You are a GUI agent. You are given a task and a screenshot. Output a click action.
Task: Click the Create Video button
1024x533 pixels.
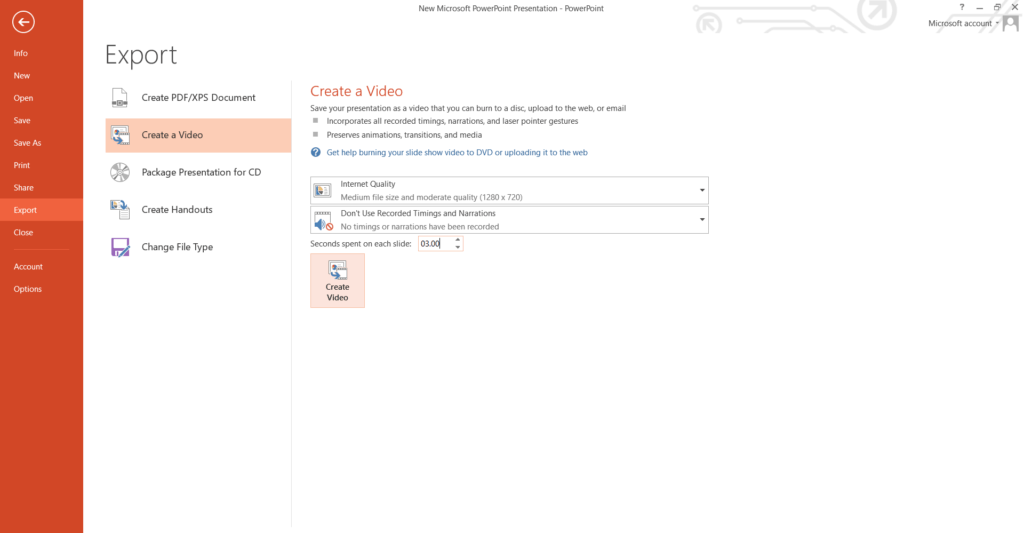338,280
